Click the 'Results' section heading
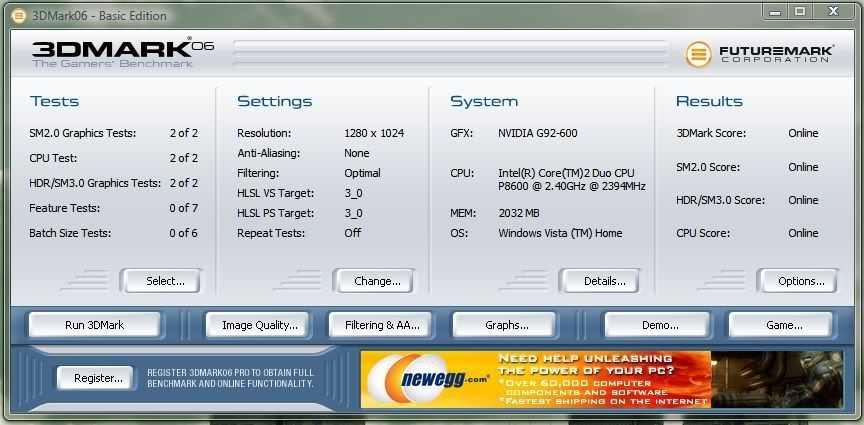Image resolution: width=864 pixels, height=425 pixels. (709, 101)
